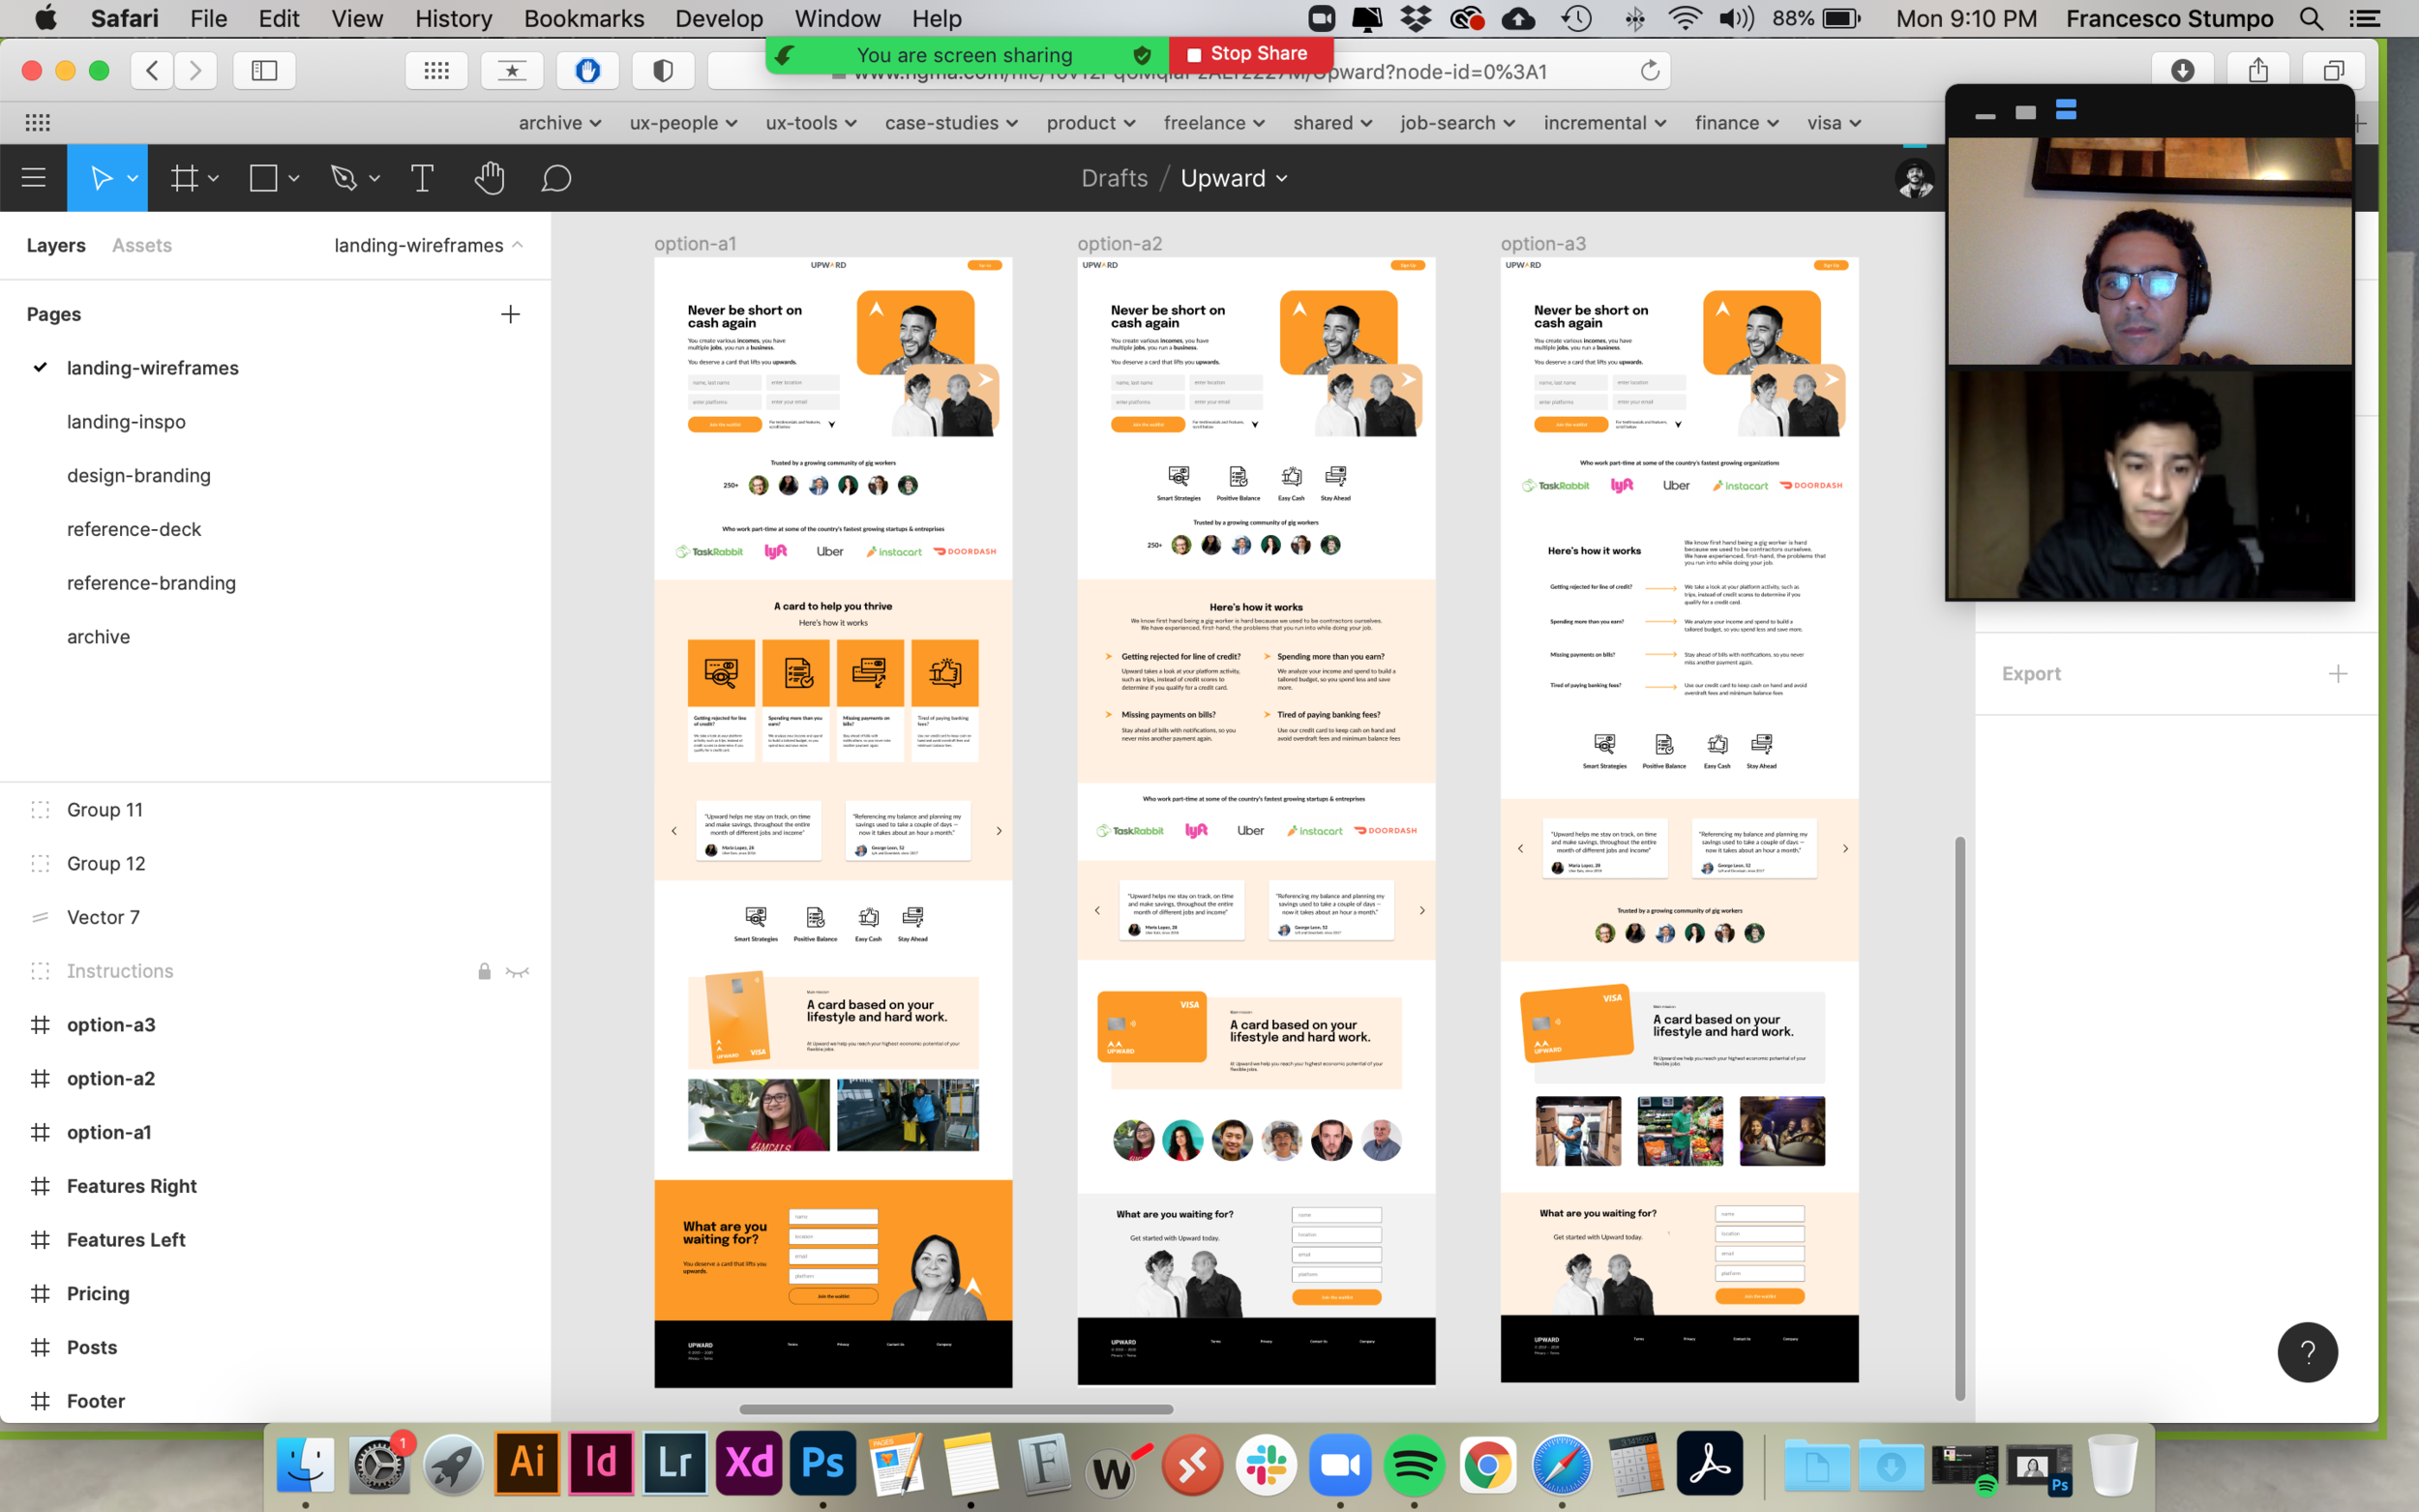
Task: Collapse the landing-wireframes pages list
Action: (x=517, y=245)
